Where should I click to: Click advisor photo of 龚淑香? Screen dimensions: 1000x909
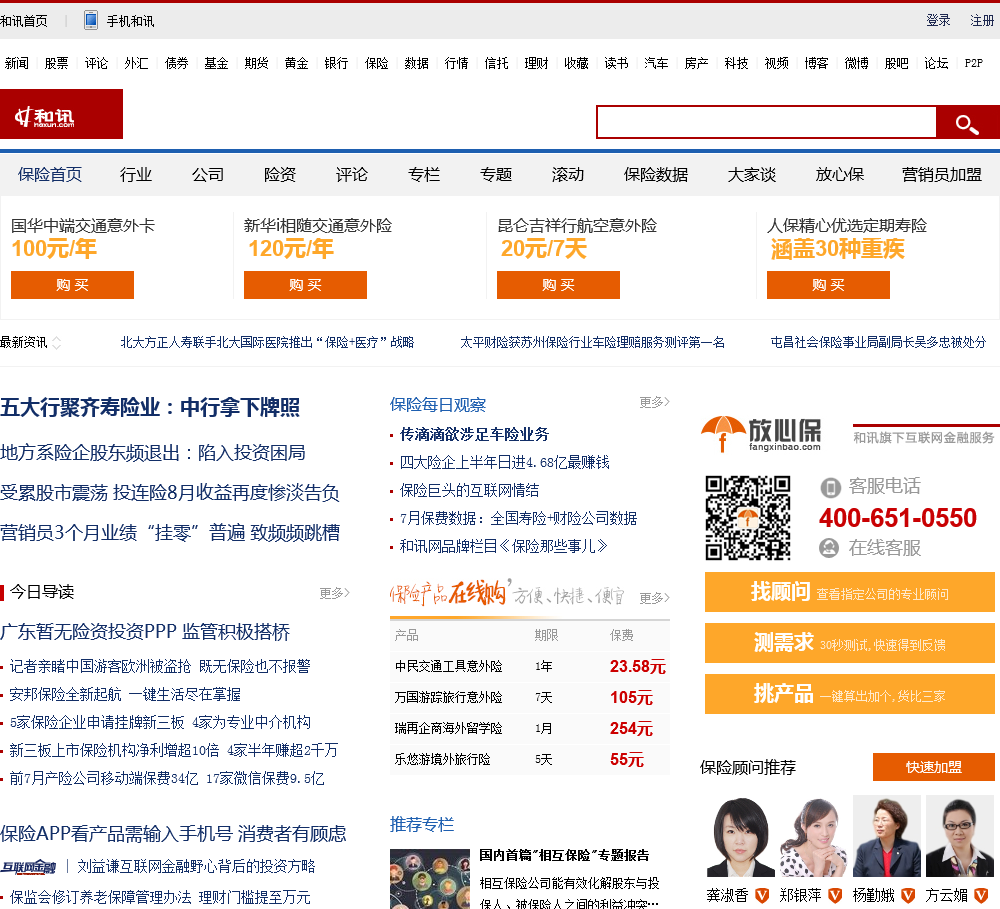[740, 836]
